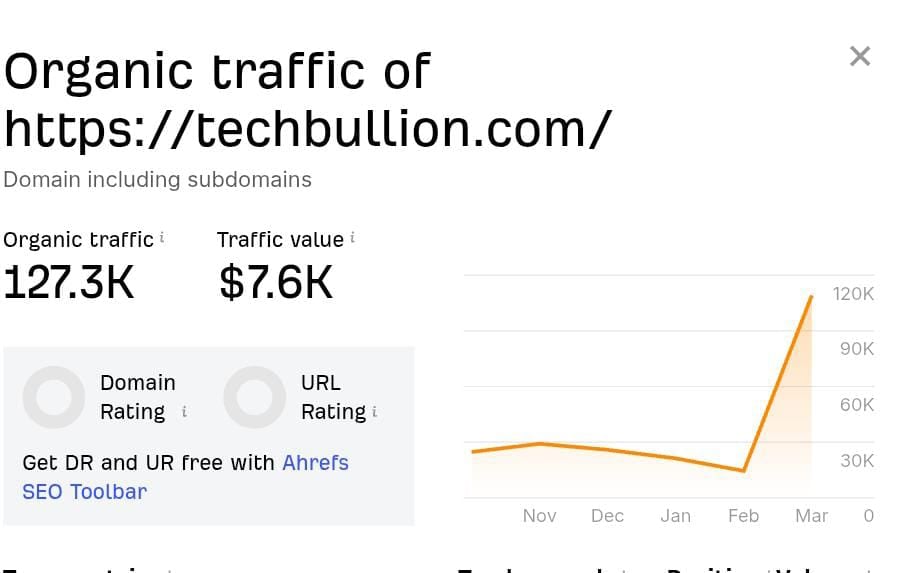The width and height of the screenshot is (905, 573).
Task: Click the $7.6K traffic value figure
Action: 275,283
